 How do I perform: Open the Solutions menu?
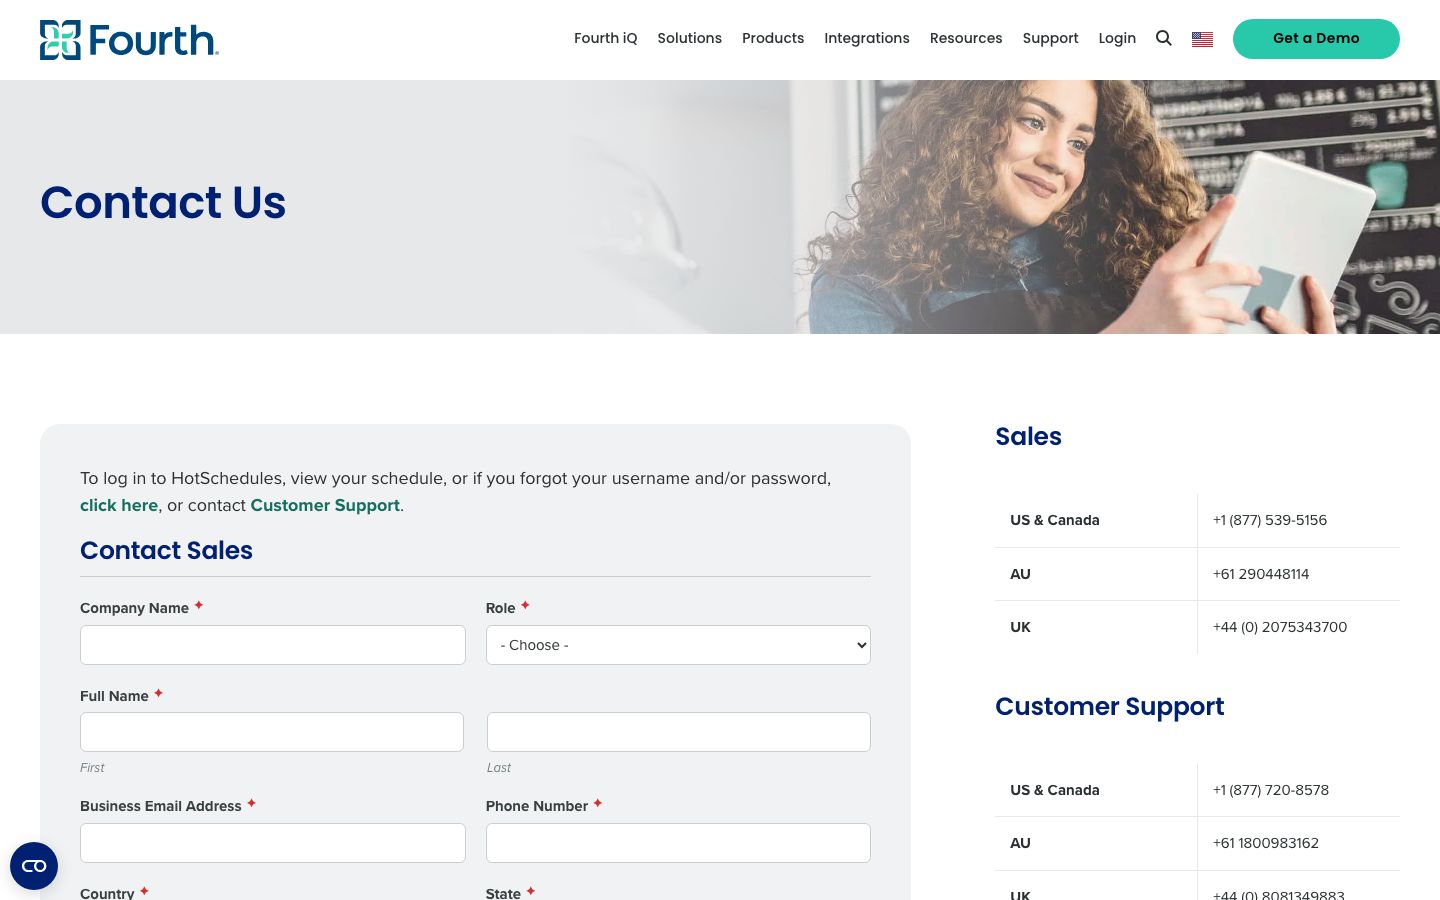point(689,38)
